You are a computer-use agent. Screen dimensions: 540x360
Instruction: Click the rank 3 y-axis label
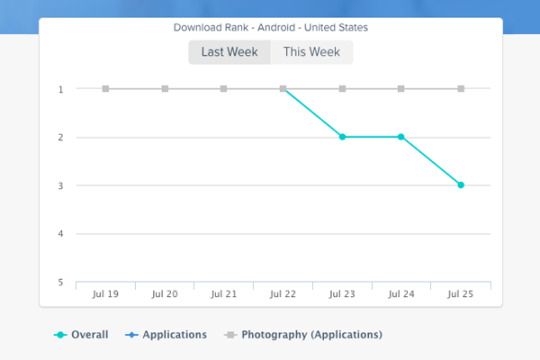click(61, 186)
